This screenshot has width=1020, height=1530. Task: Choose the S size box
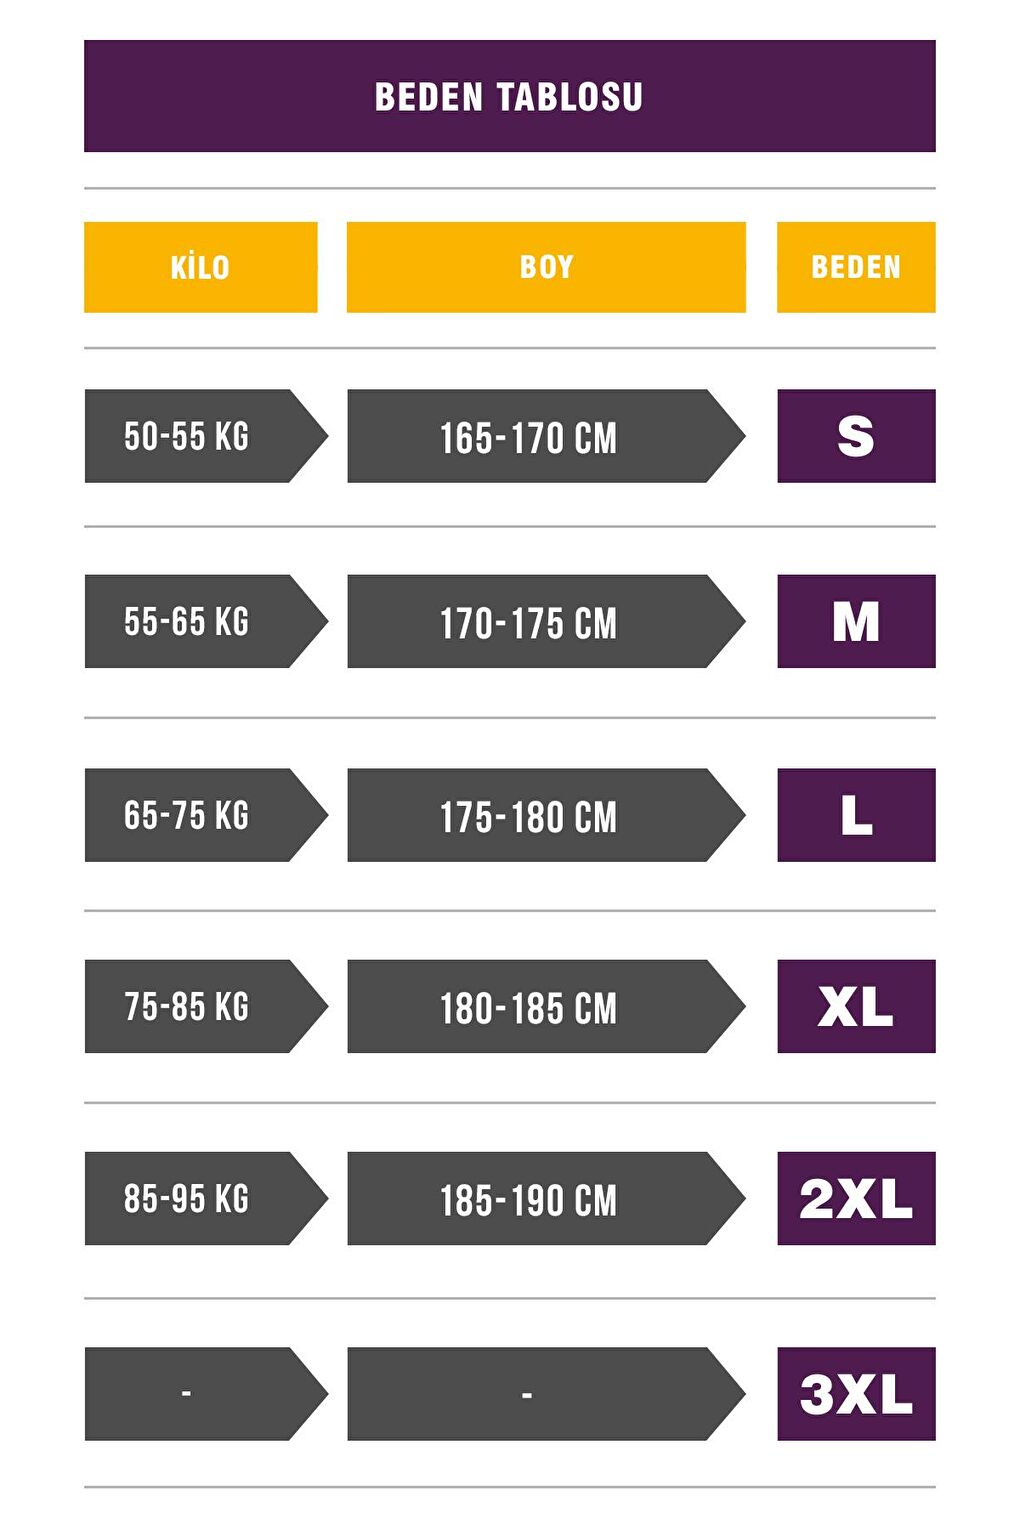856,436
